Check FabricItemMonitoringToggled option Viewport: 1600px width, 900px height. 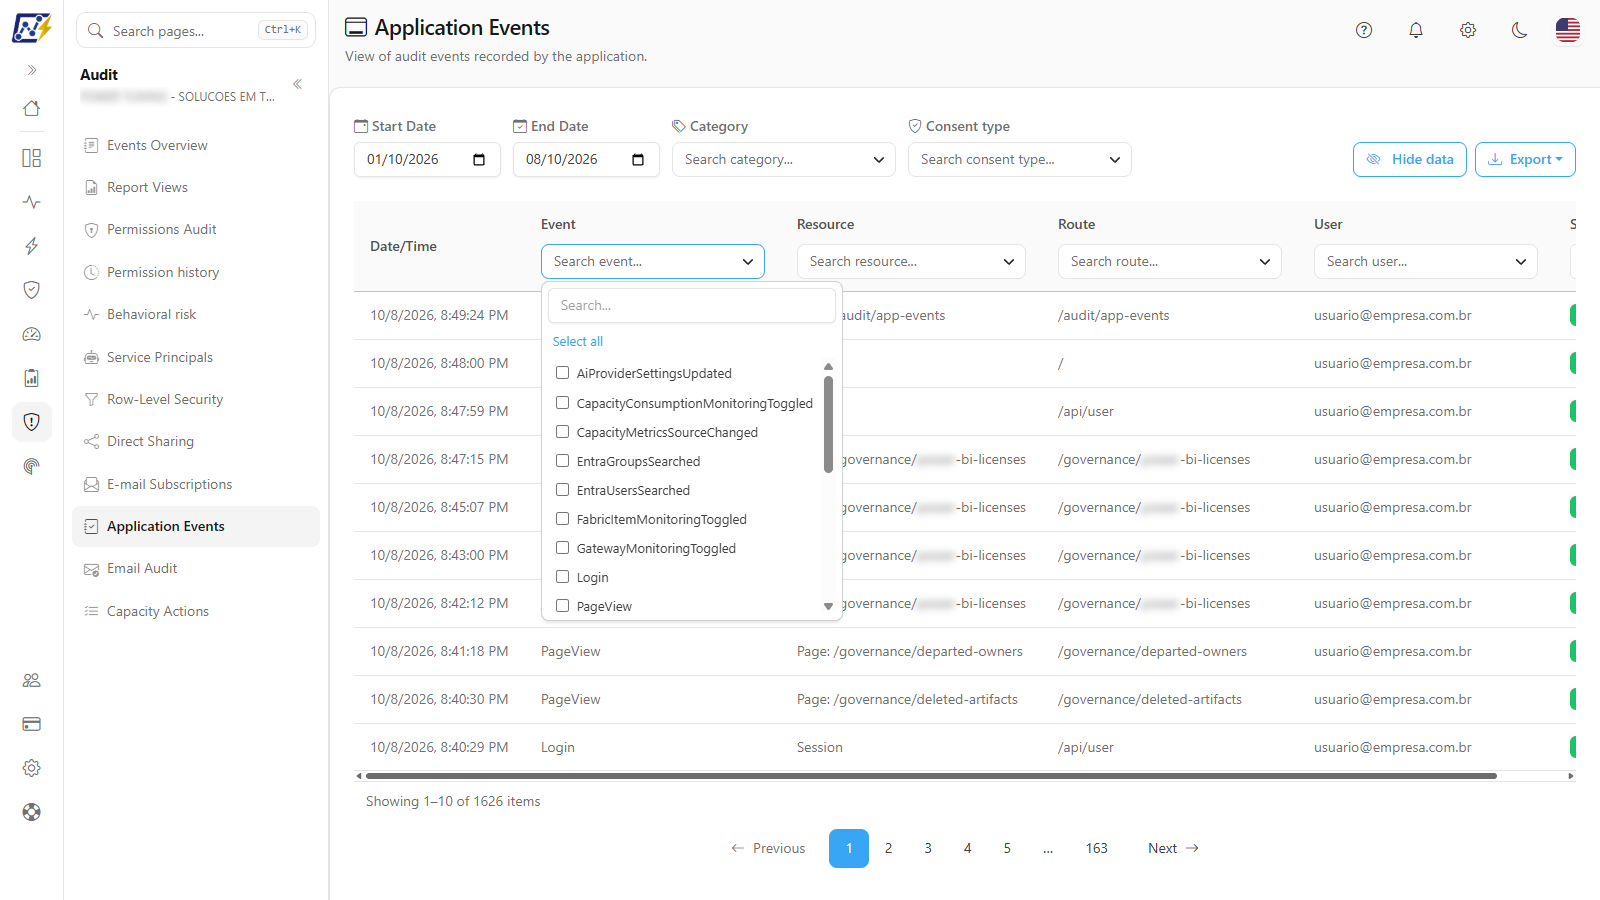pos(563,519)
